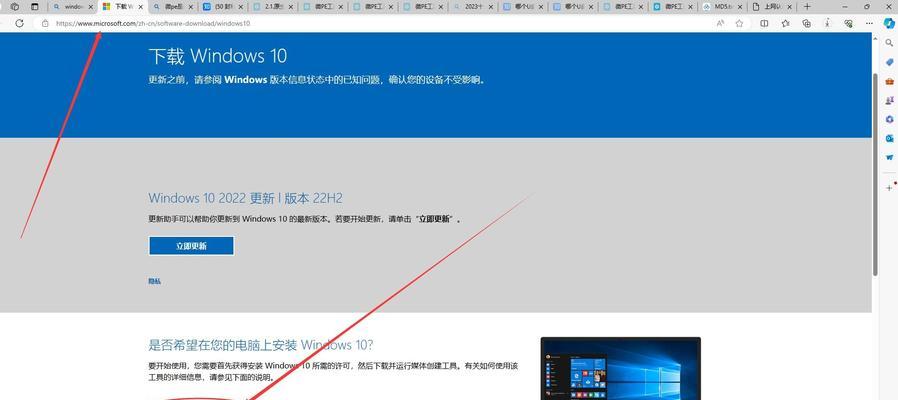Open the sidebar Outlook icon
Viewport: 898px width, 400px height.
889,138
